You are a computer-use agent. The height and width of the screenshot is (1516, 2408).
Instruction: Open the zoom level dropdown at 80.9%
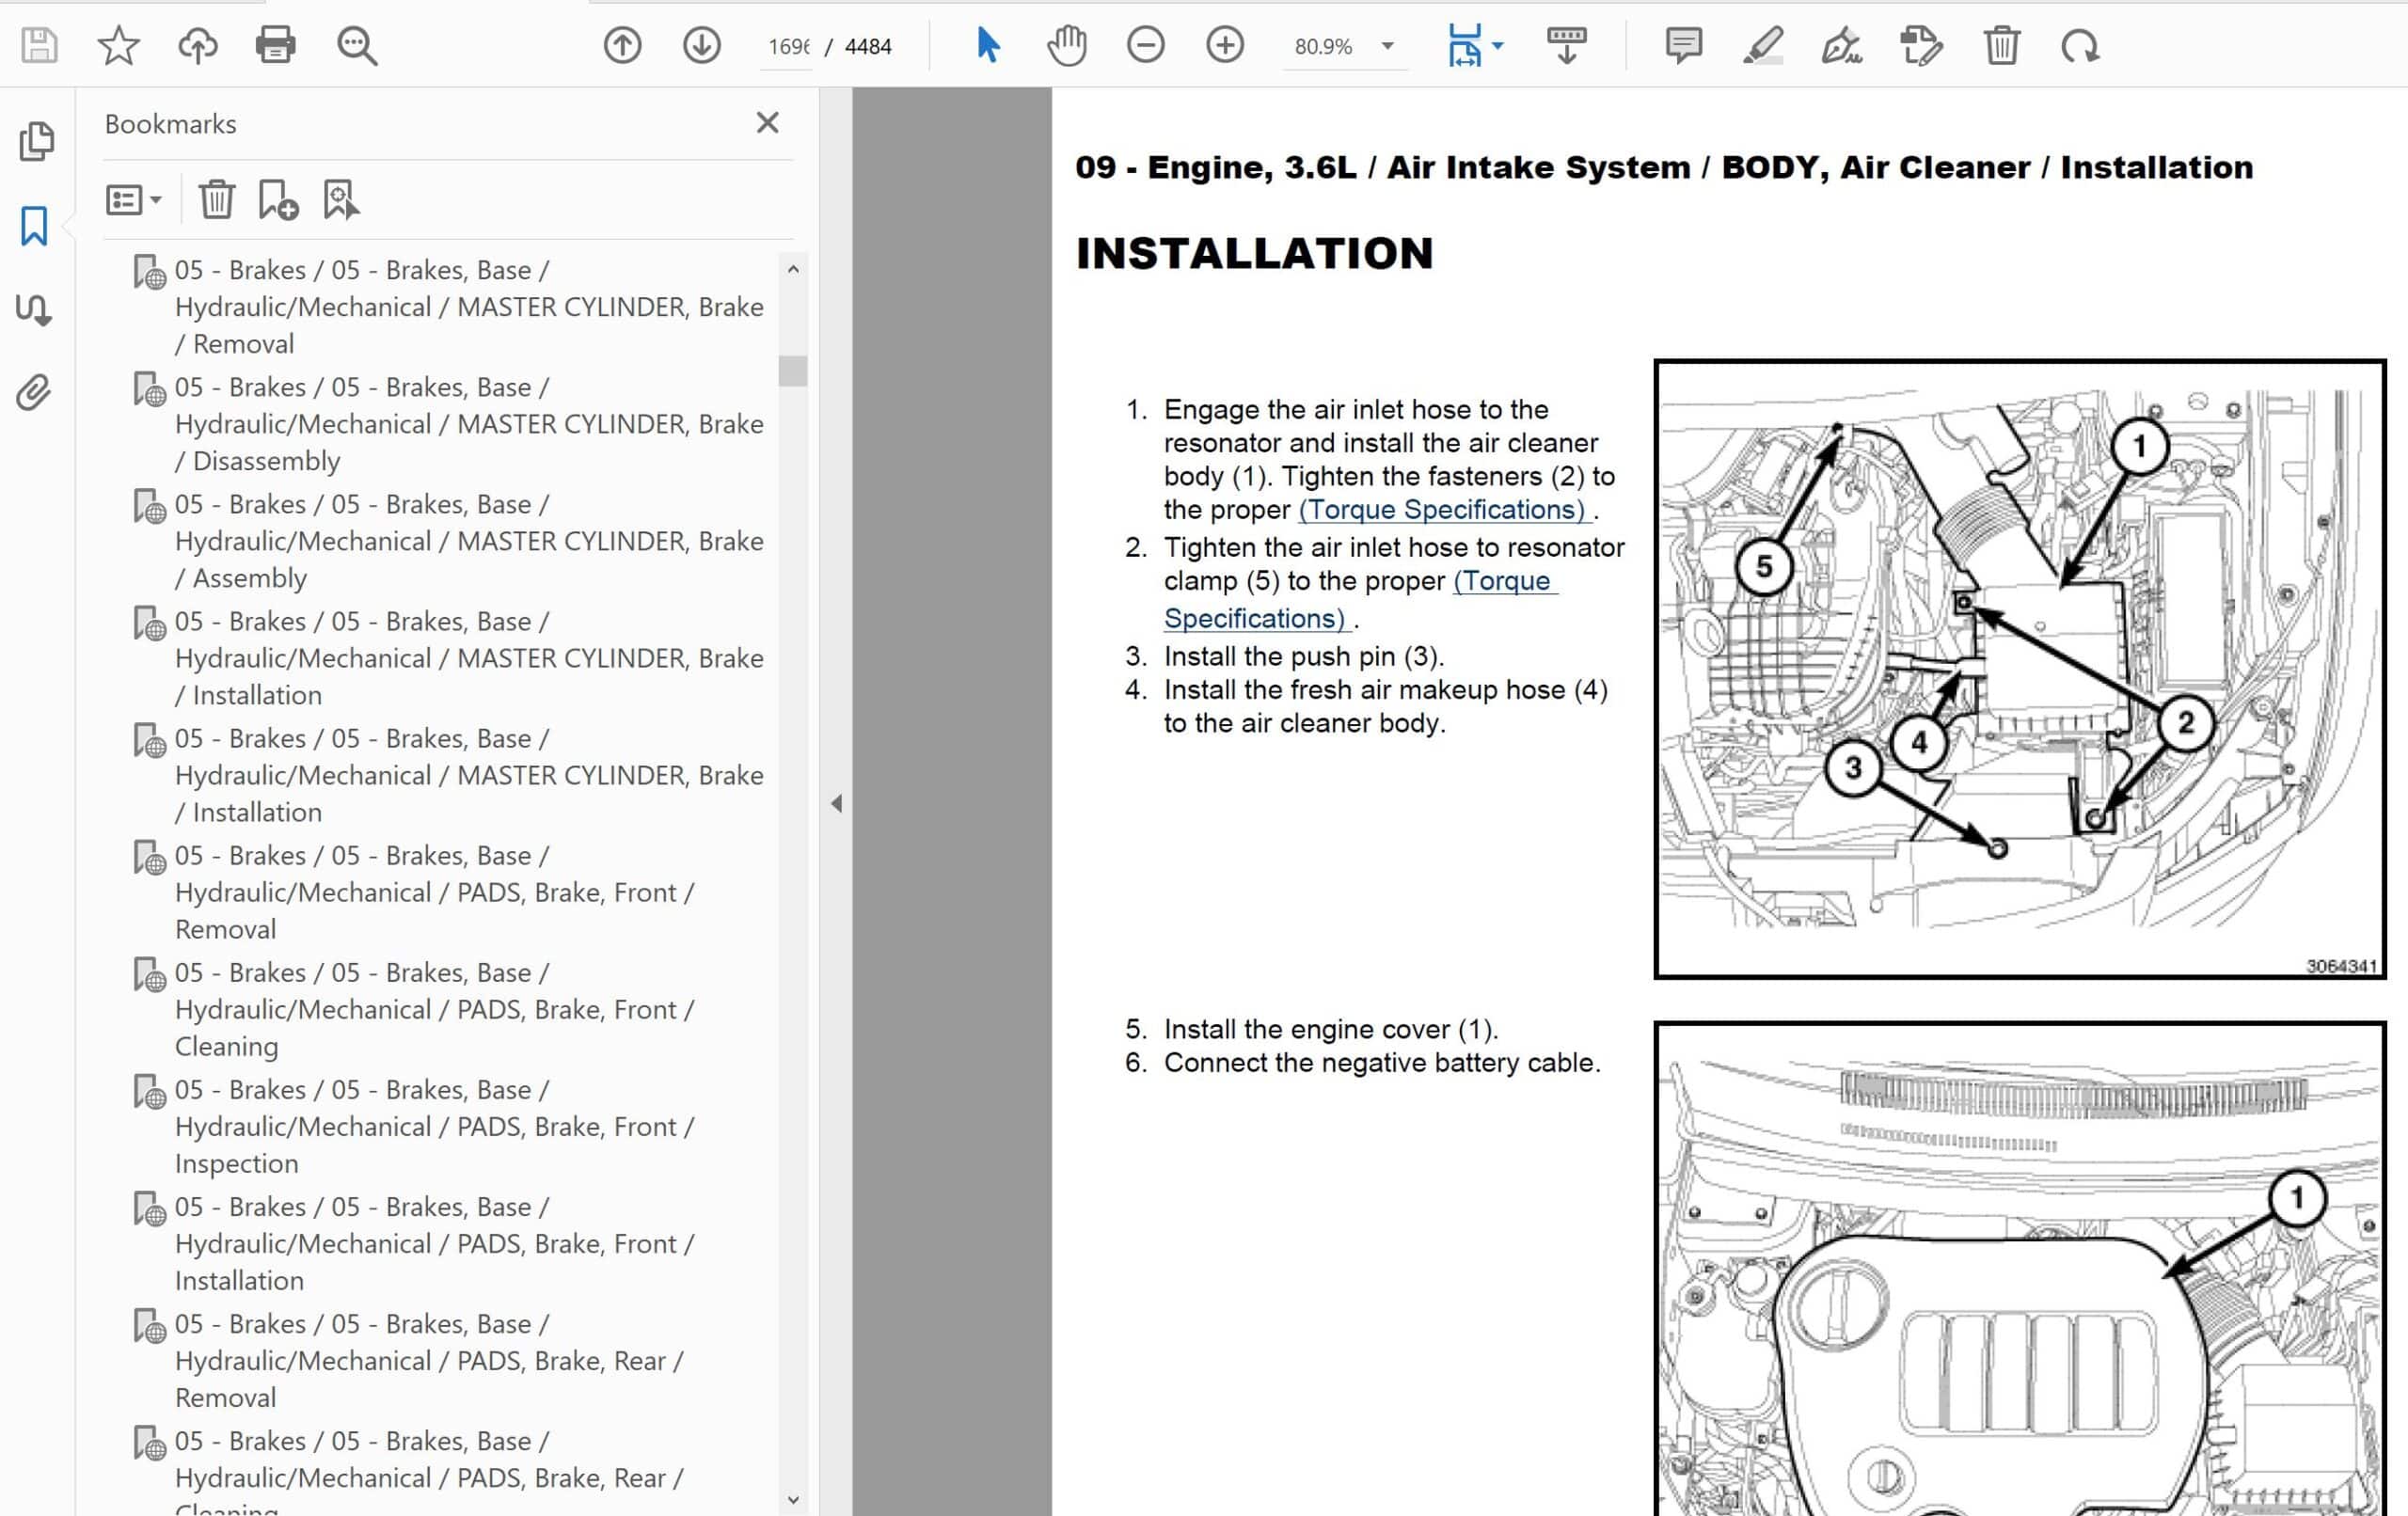tap(1387, 46)
